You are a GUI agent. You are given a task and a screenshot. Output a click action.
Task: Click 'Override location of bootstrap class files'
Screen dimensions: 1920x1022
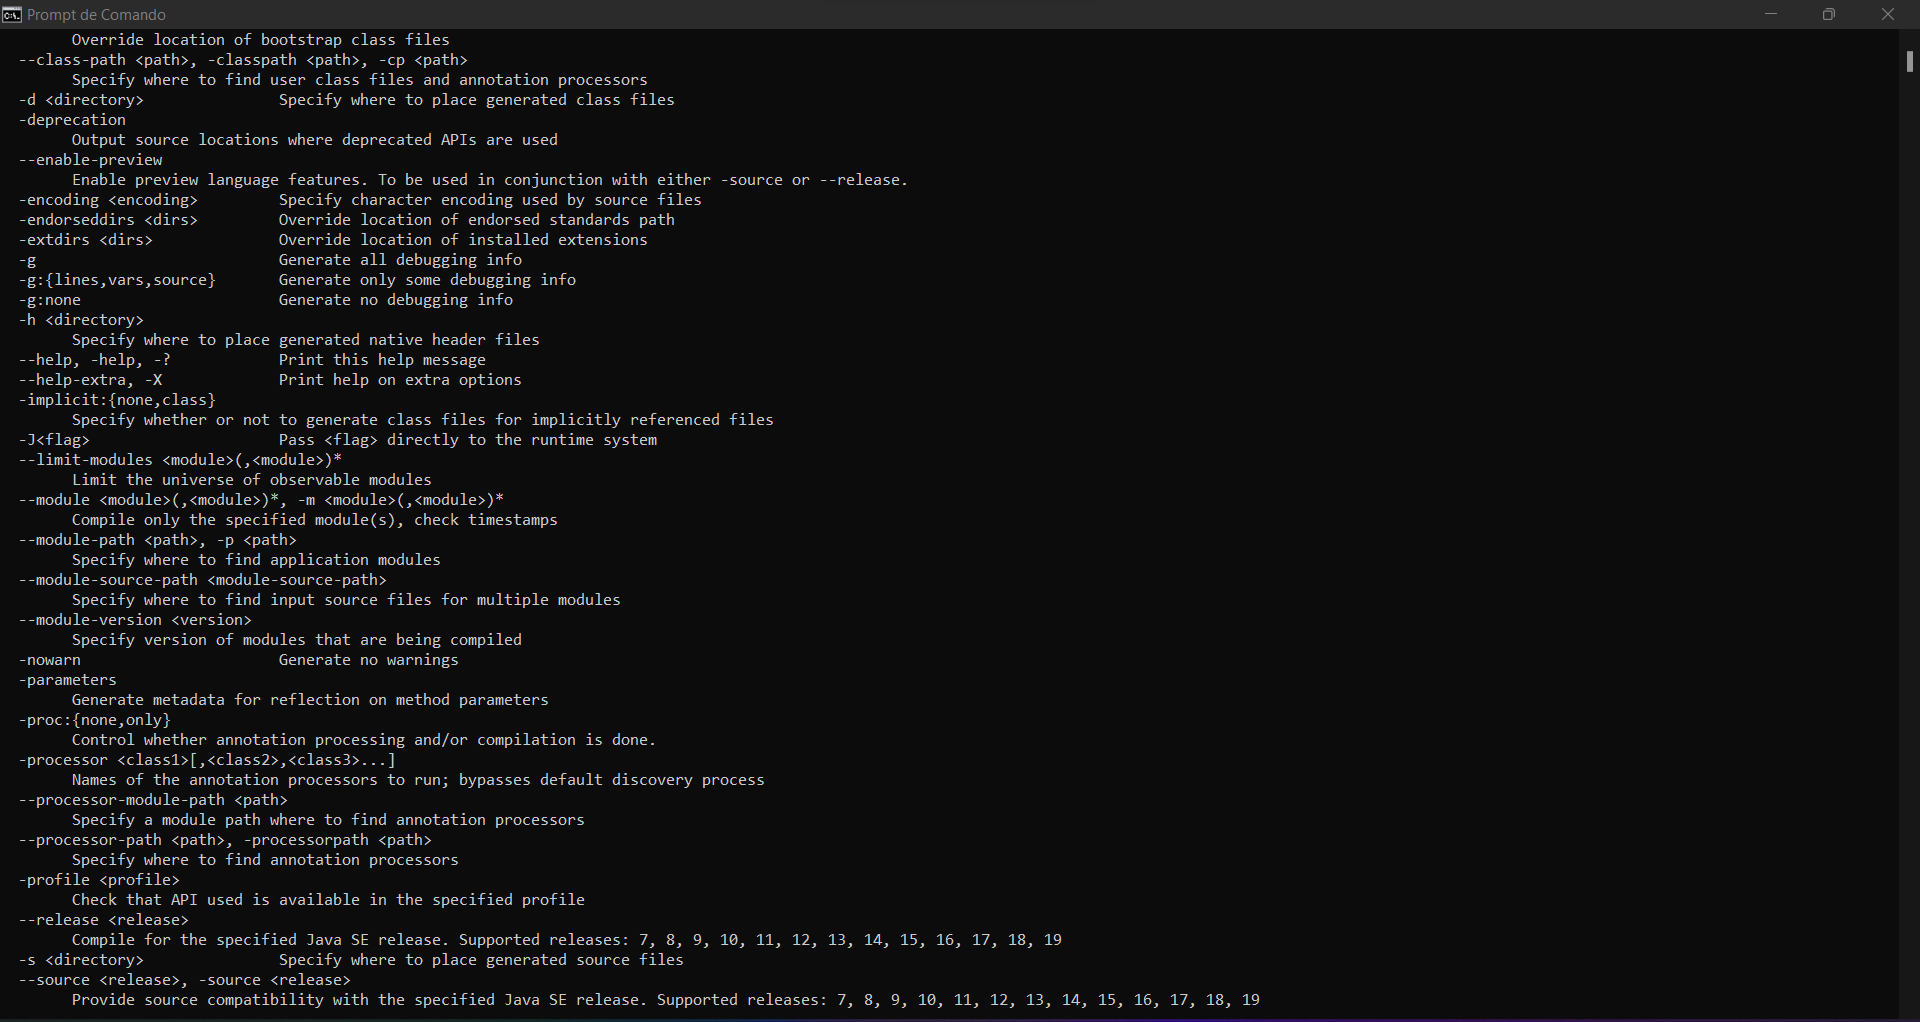(261, 40)
